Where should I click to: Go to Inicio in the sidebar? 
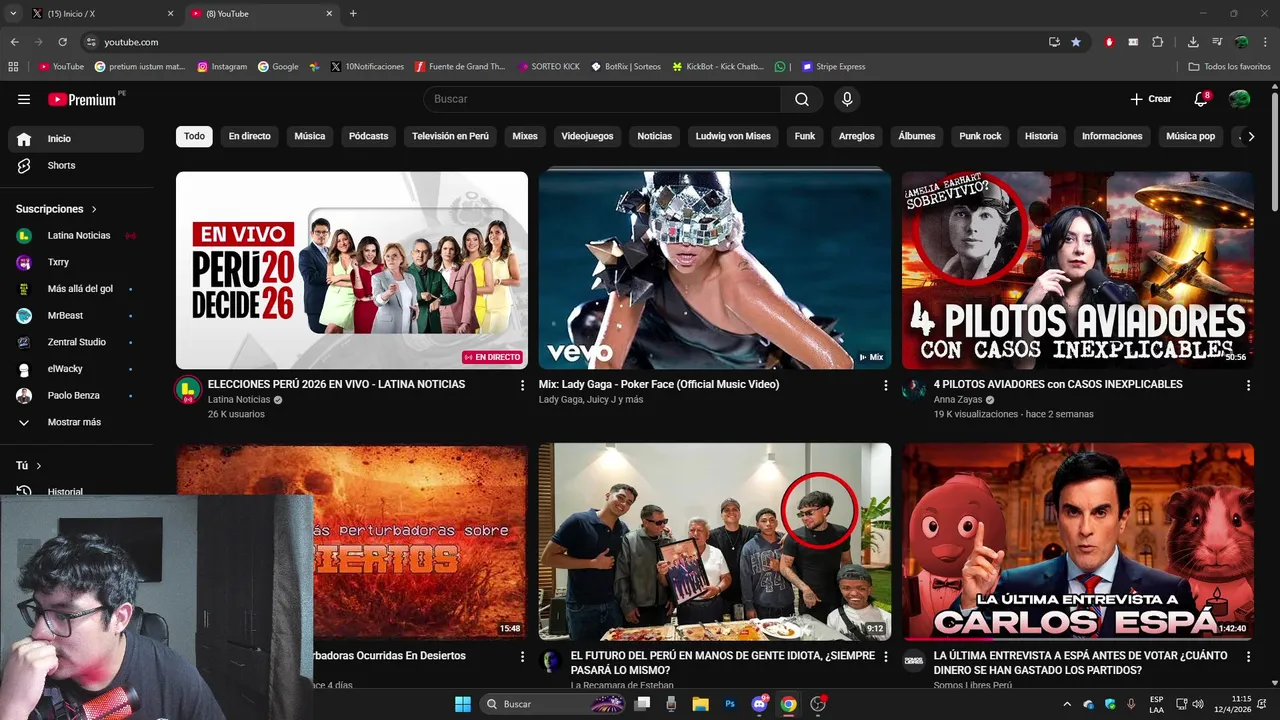pos(76,139)
